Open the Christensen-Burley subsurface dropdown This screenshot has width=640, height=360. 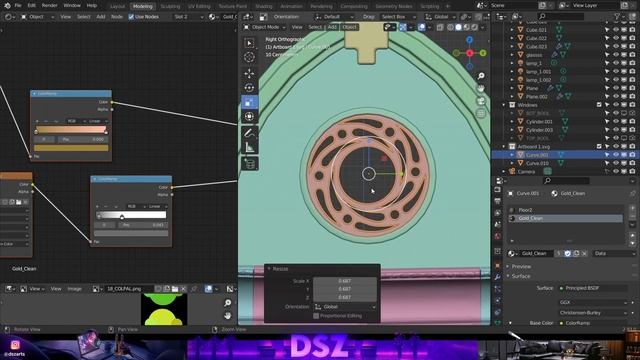click(593, 313)
